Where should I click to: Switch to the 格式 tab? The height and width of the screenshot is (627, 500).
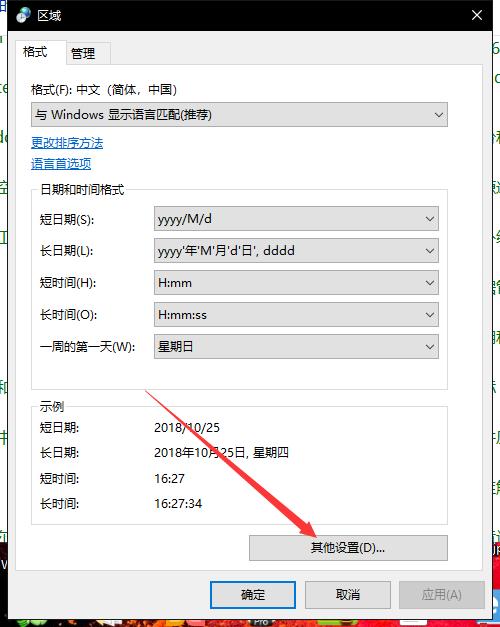(x=36, y=52)
